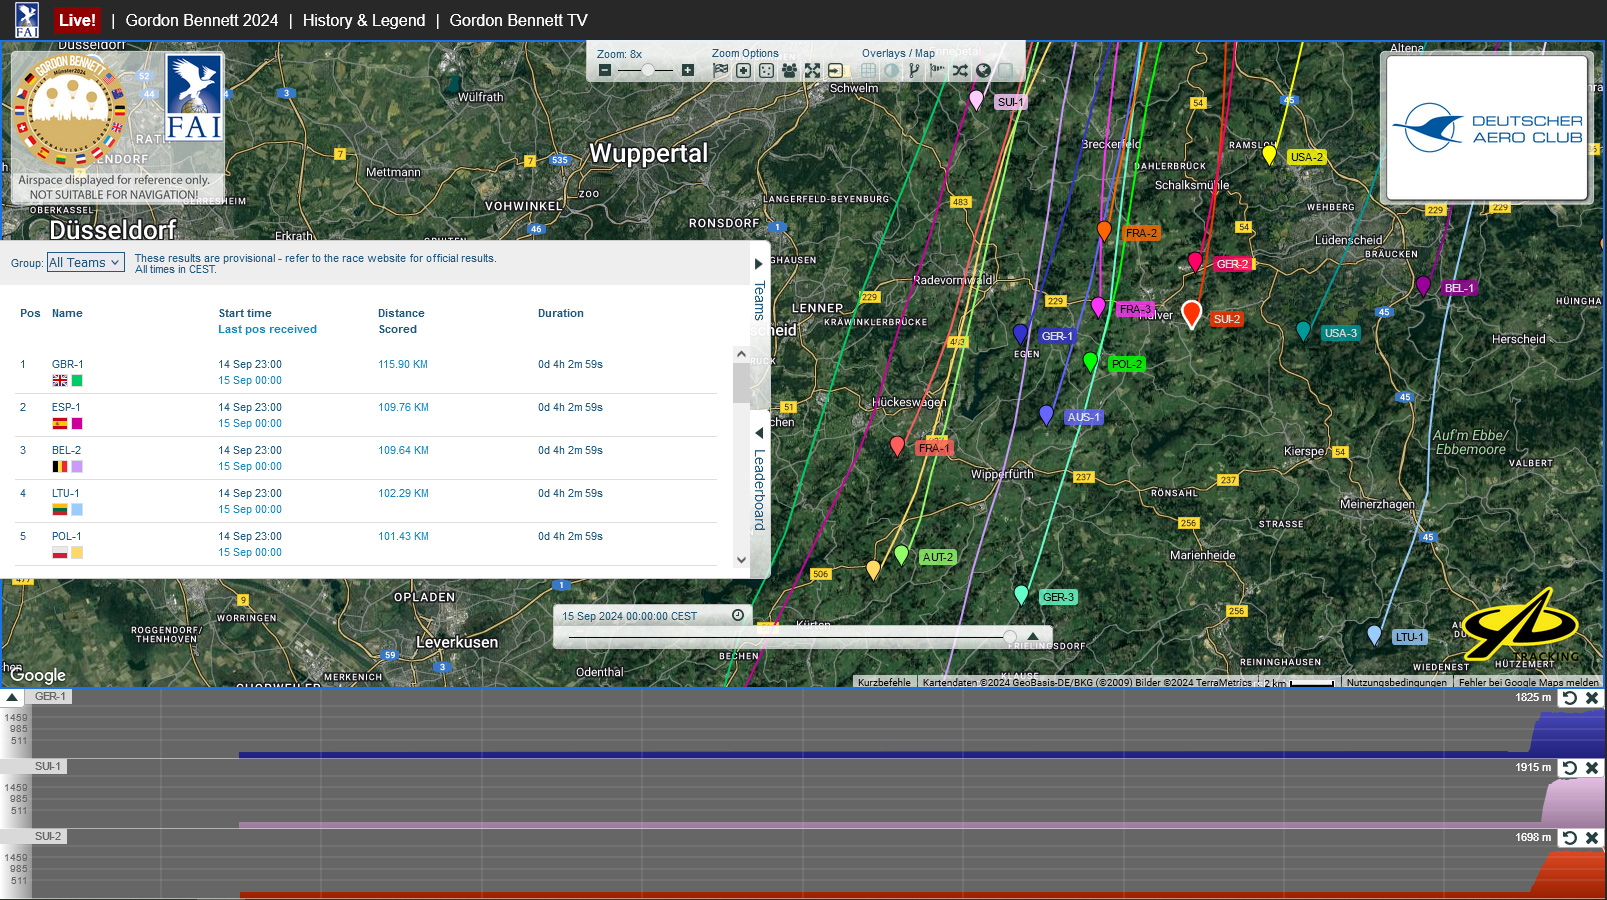
Task: Click the GBR-1 team name link
Action: [x=67, y=364]
